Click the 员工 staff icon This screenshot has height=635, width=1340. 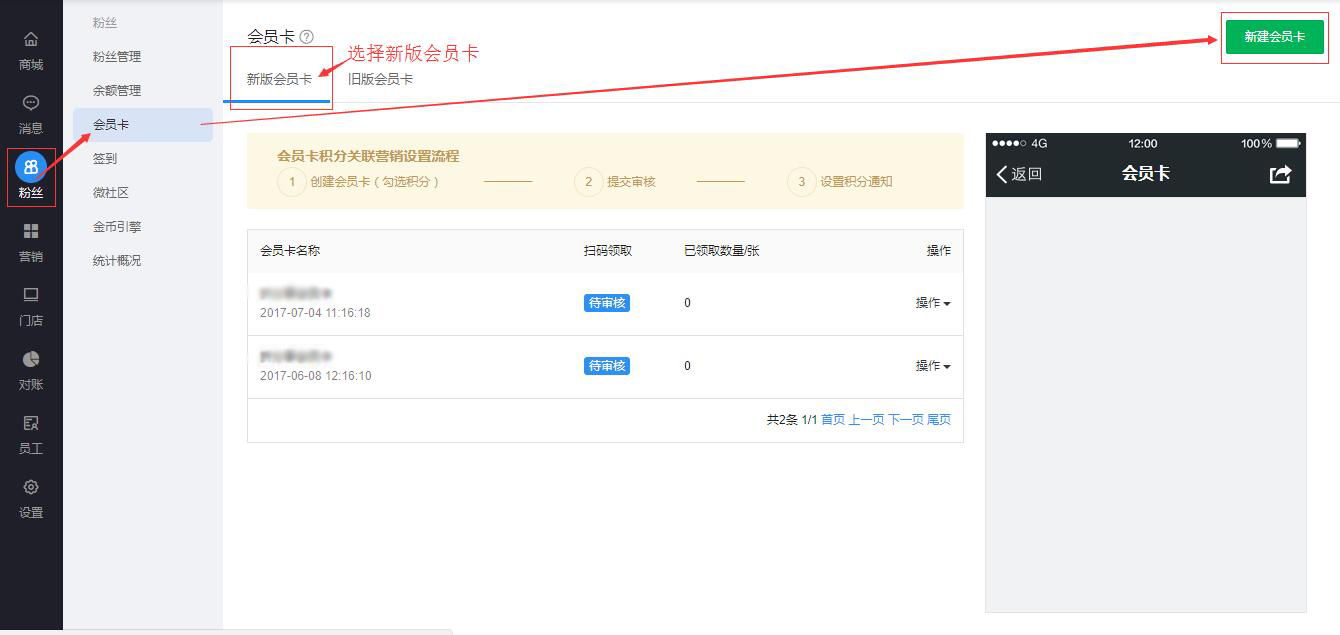click(x=31, y=423)
